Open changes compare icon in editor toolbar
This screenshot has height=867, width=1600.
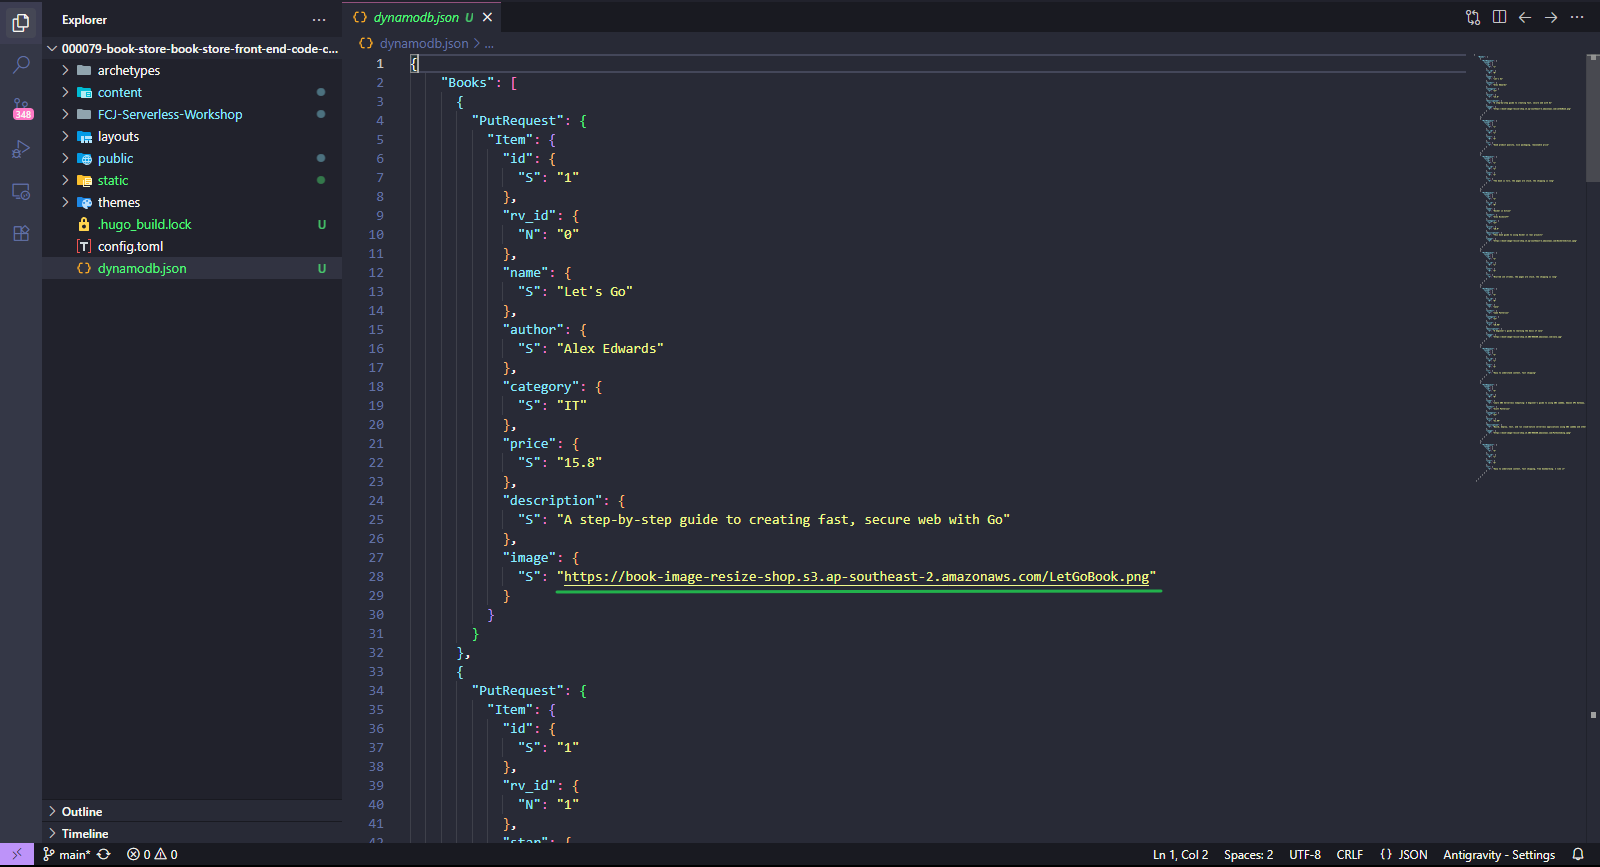pos(1473,17)
